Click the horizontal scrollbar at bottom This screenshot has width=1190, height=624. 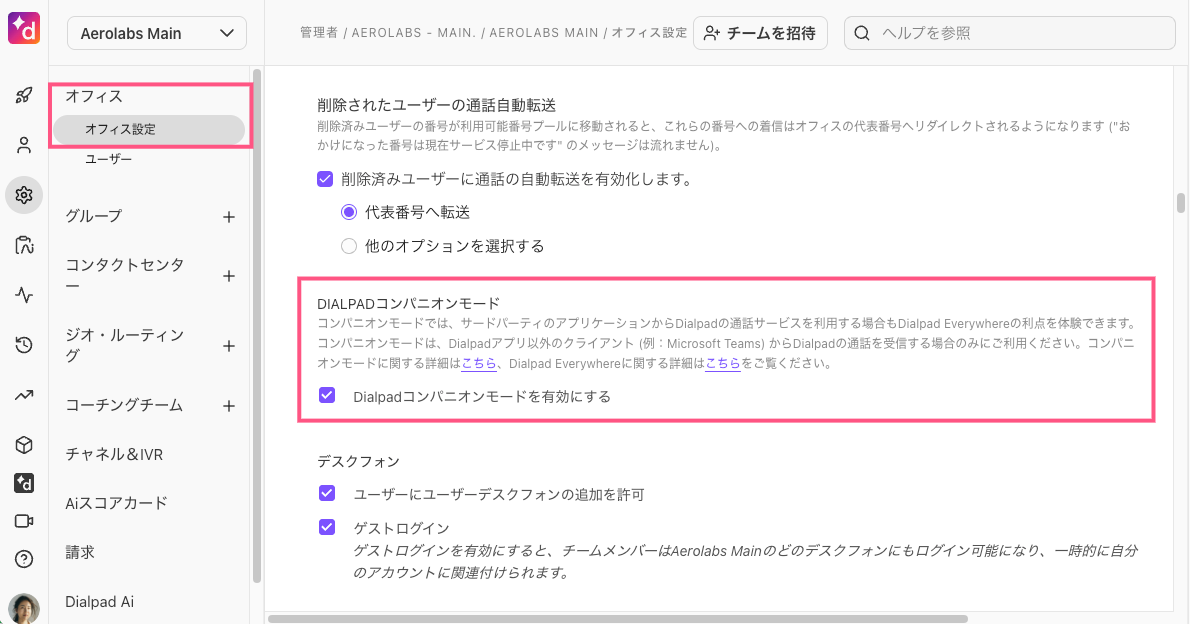tap(618, 619)
